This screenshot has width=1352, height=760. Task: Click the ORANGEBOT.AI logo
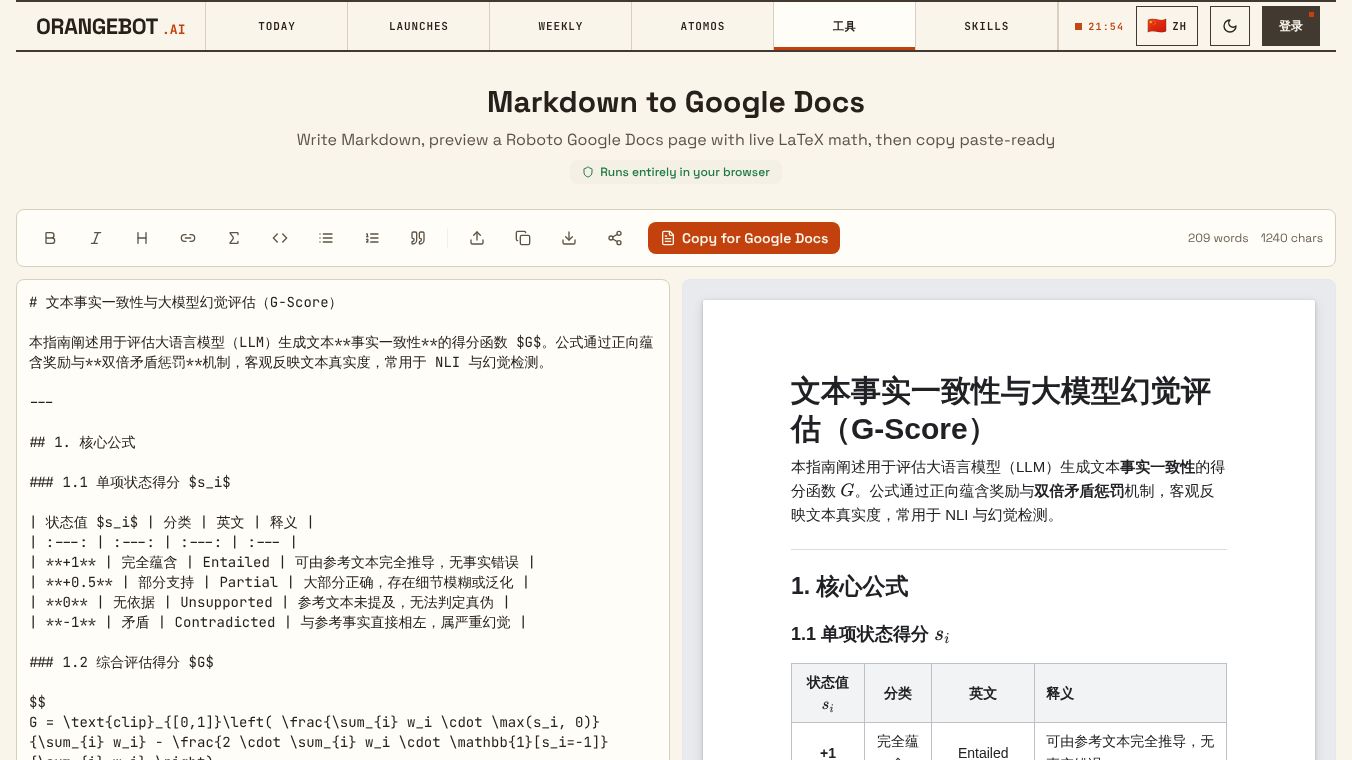pos(111,27)
